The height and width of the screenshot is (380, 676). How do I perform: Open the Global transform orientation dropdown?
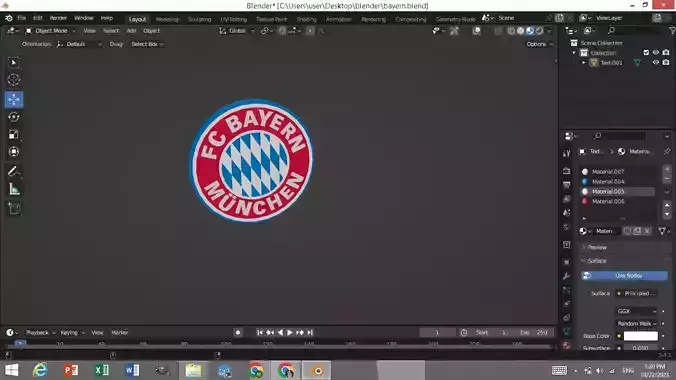(x=237, y=31)
